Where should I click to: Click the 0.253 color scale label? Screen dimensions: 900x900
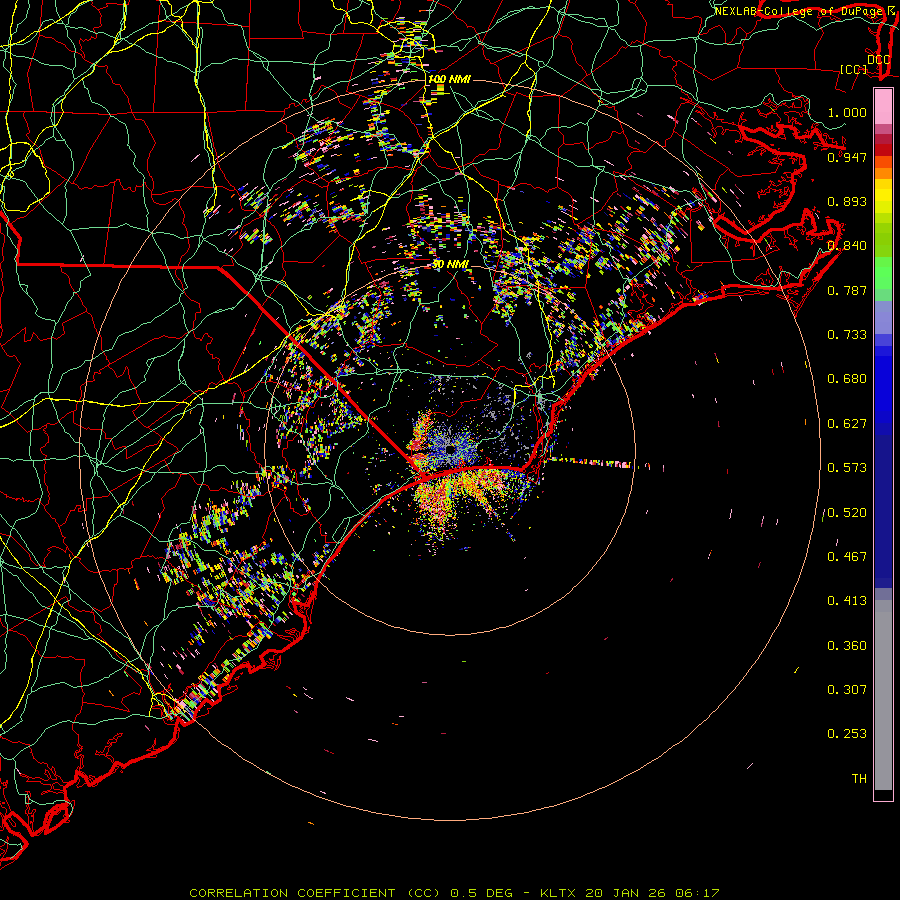(847, 734)
